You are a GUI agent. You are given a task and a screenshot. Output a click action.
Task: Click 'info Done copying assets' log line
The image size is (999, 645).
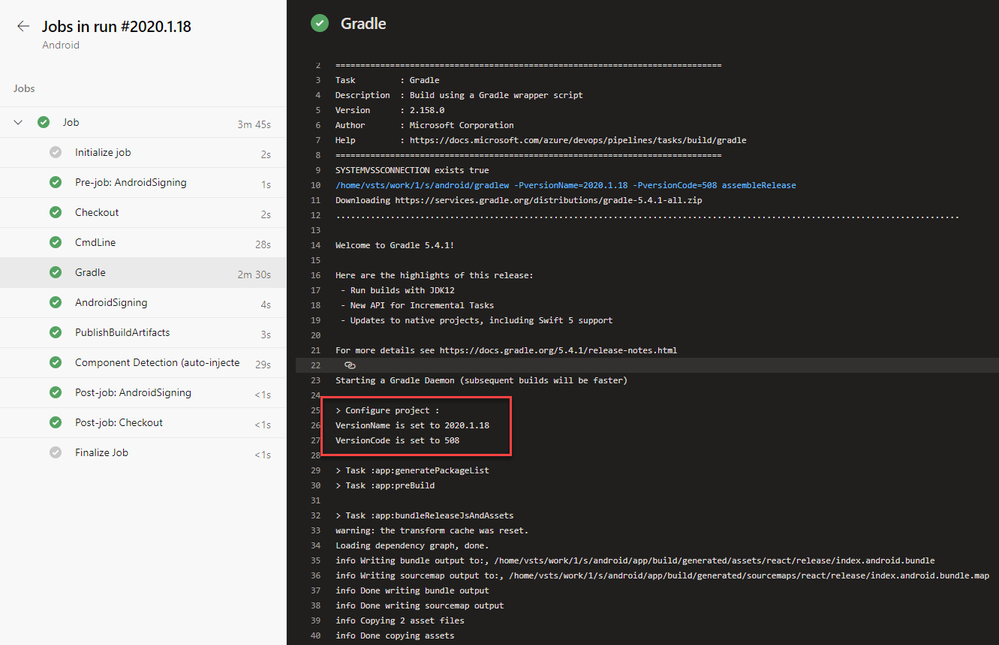(395, 635)
